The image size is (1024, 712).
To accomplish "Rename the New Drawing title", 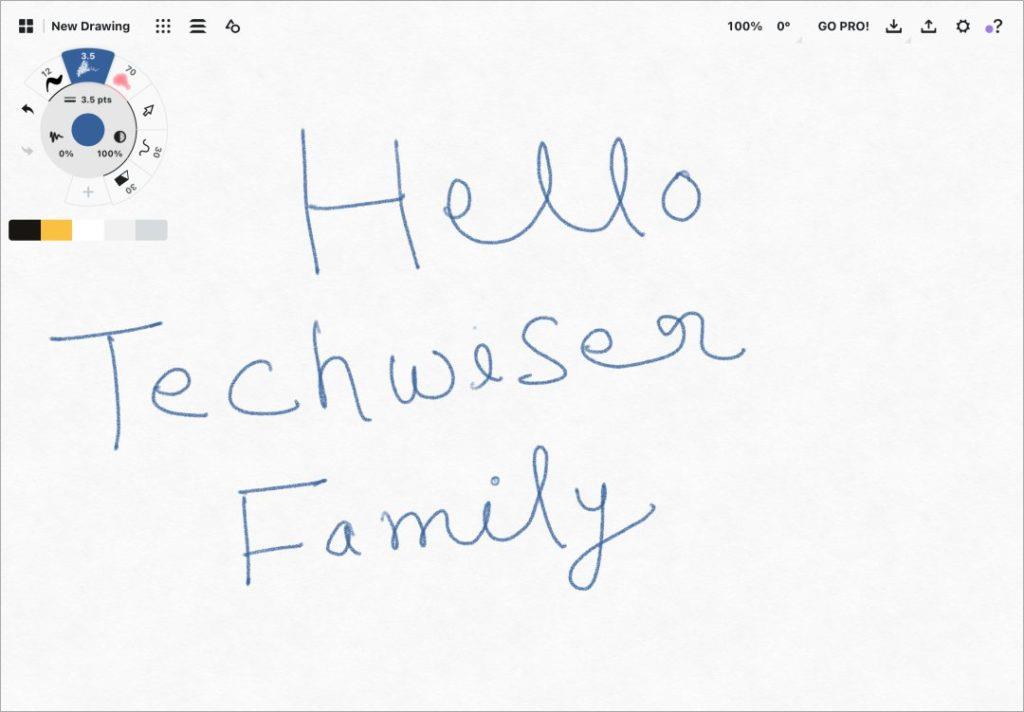I will coord(91,26).
